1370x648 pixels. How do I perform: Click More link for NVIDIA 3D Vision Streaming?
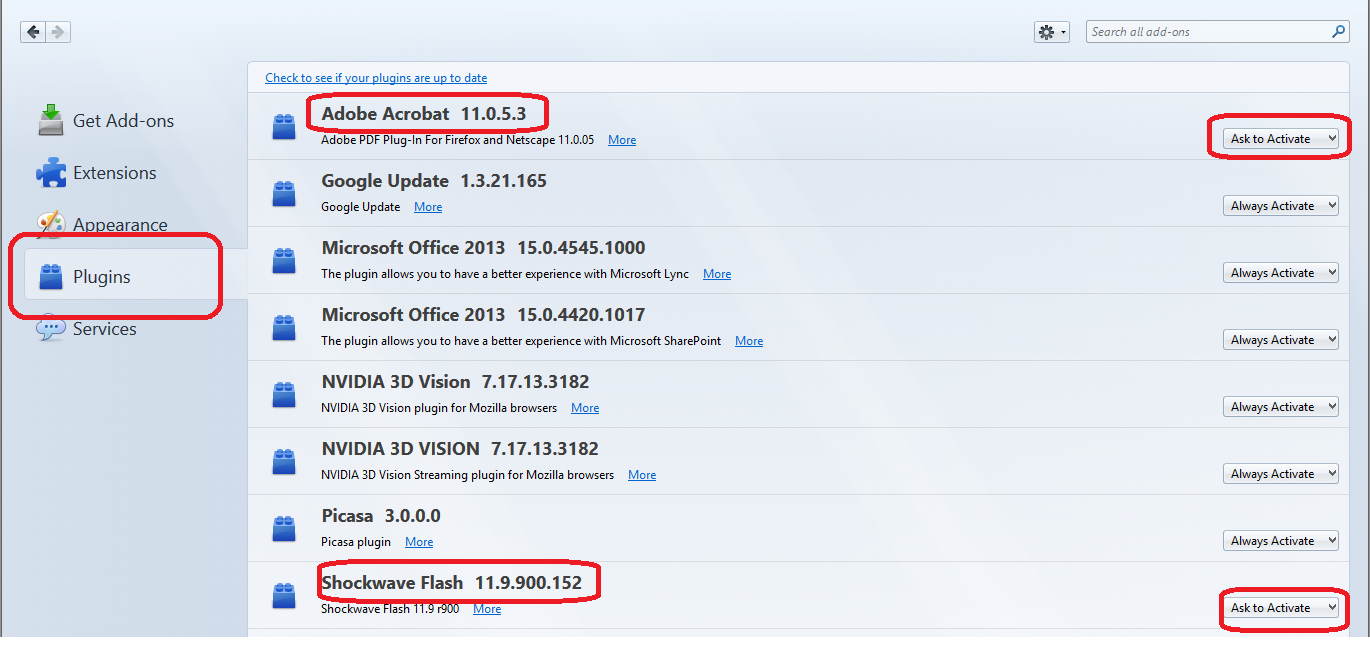642,475
